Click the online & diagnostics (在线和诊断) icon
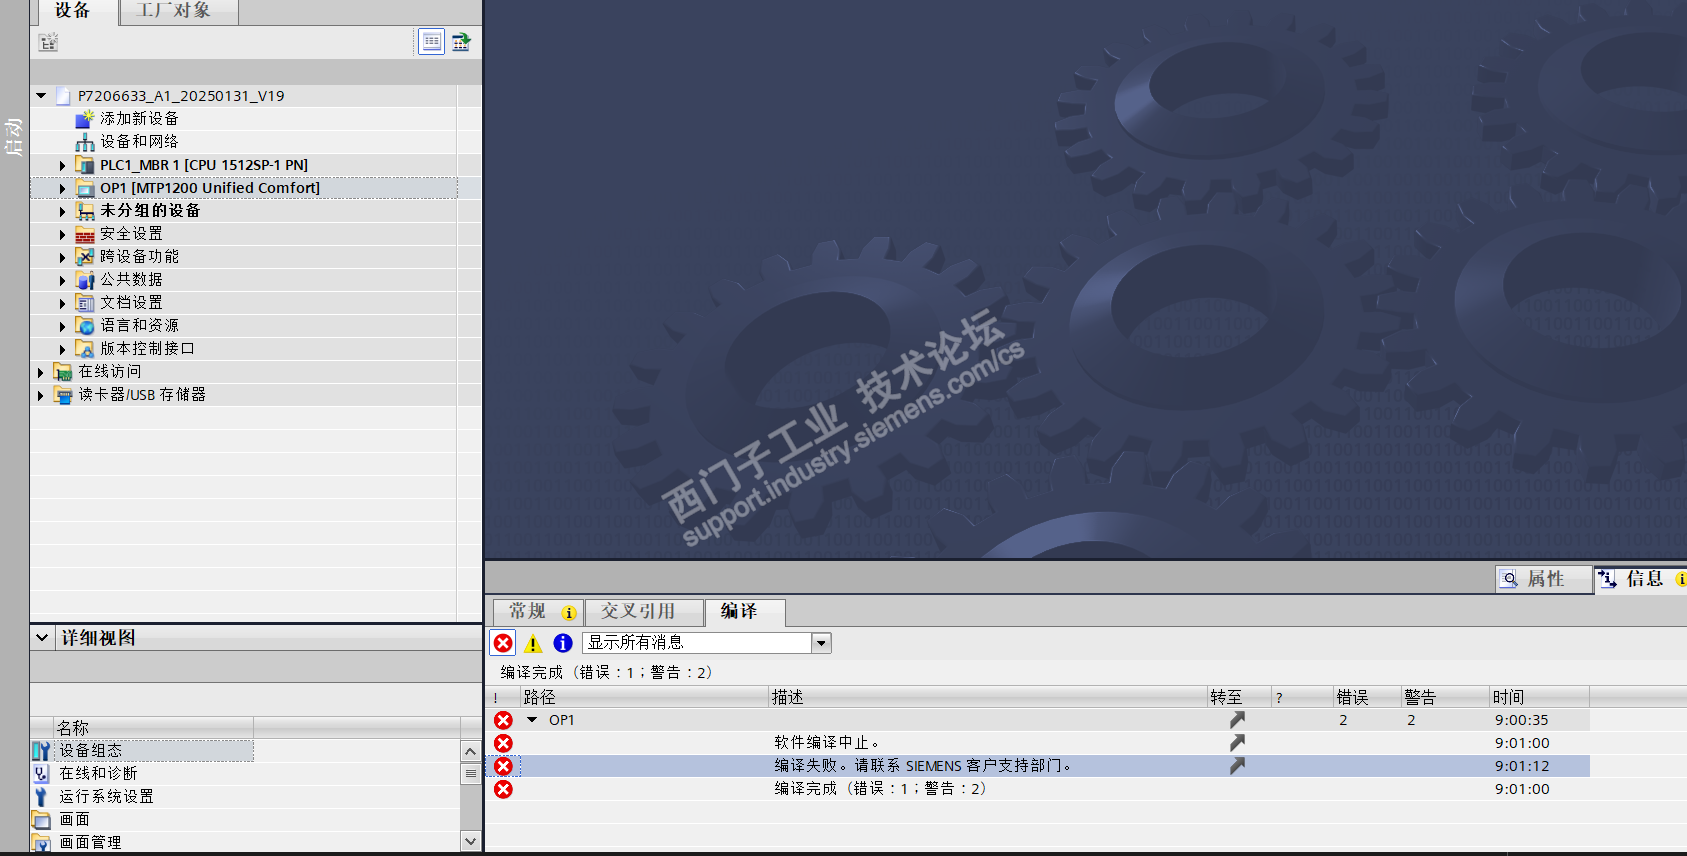Image resolution: width=1687 pixels, height=856 pixels. click(41, 773)
